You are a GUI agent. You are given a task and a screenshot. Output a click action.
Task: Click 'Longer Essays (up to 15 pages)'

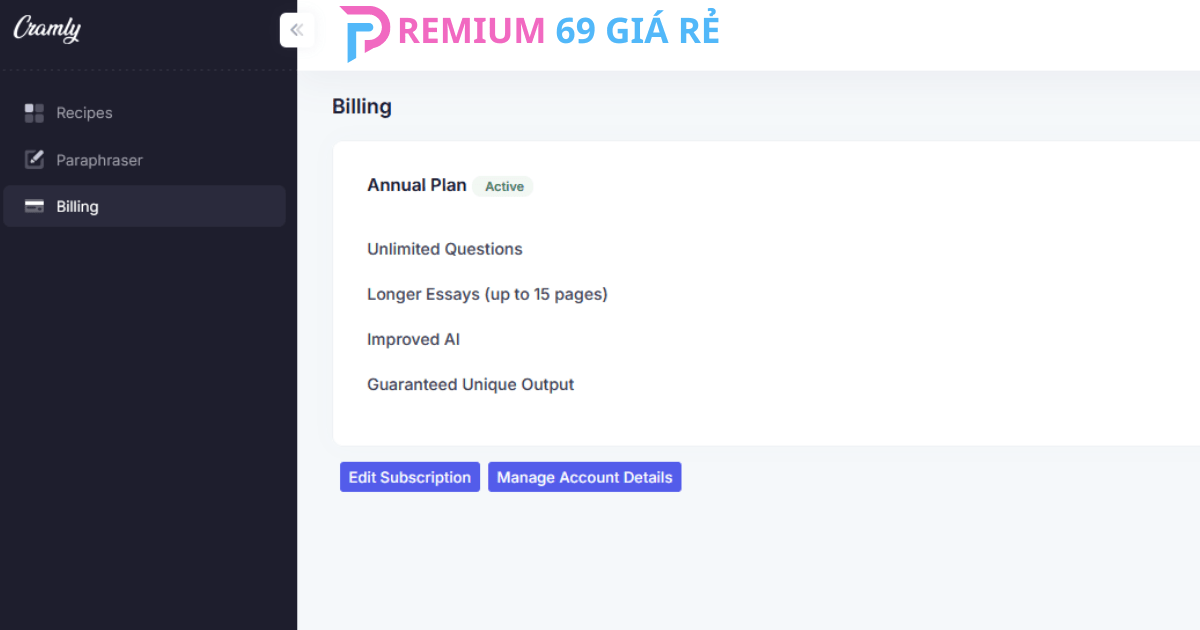[x=487, y=294]
